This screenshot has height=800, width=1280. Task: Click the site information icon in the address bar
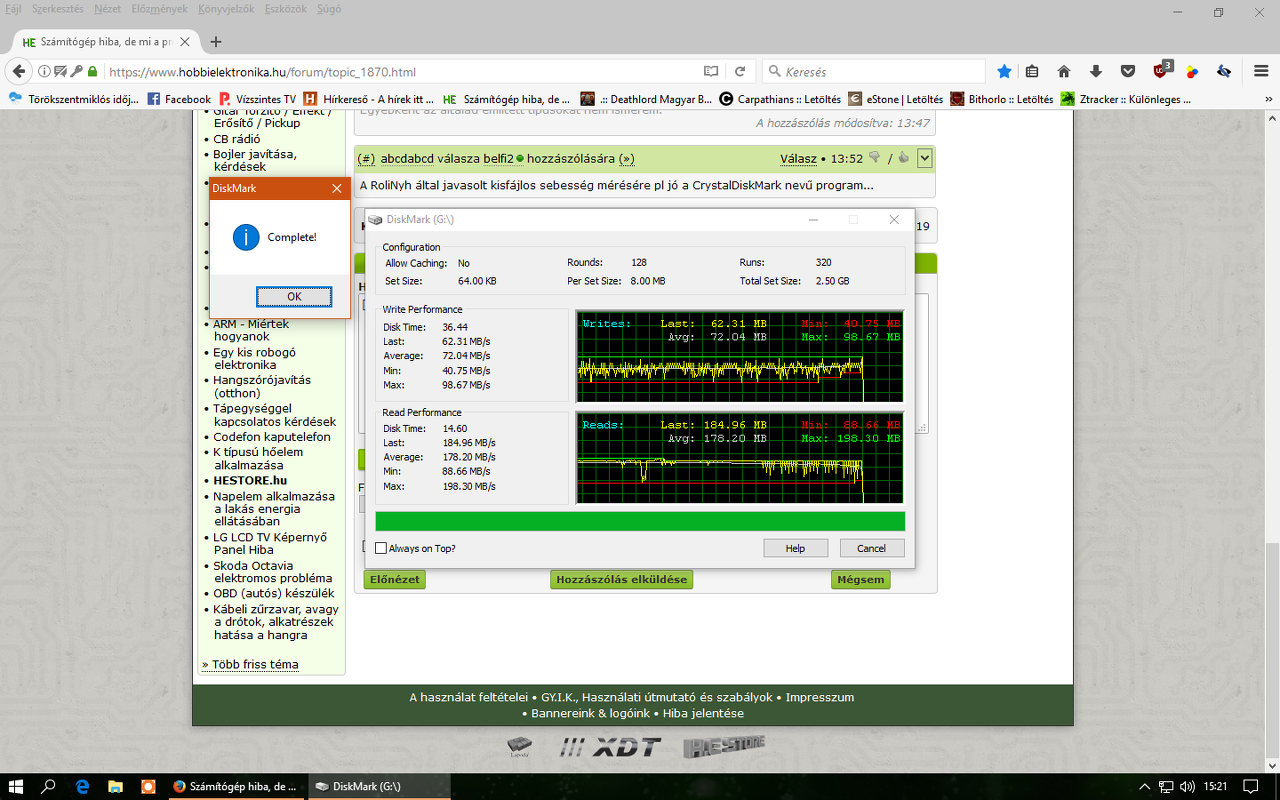point(44,72)
